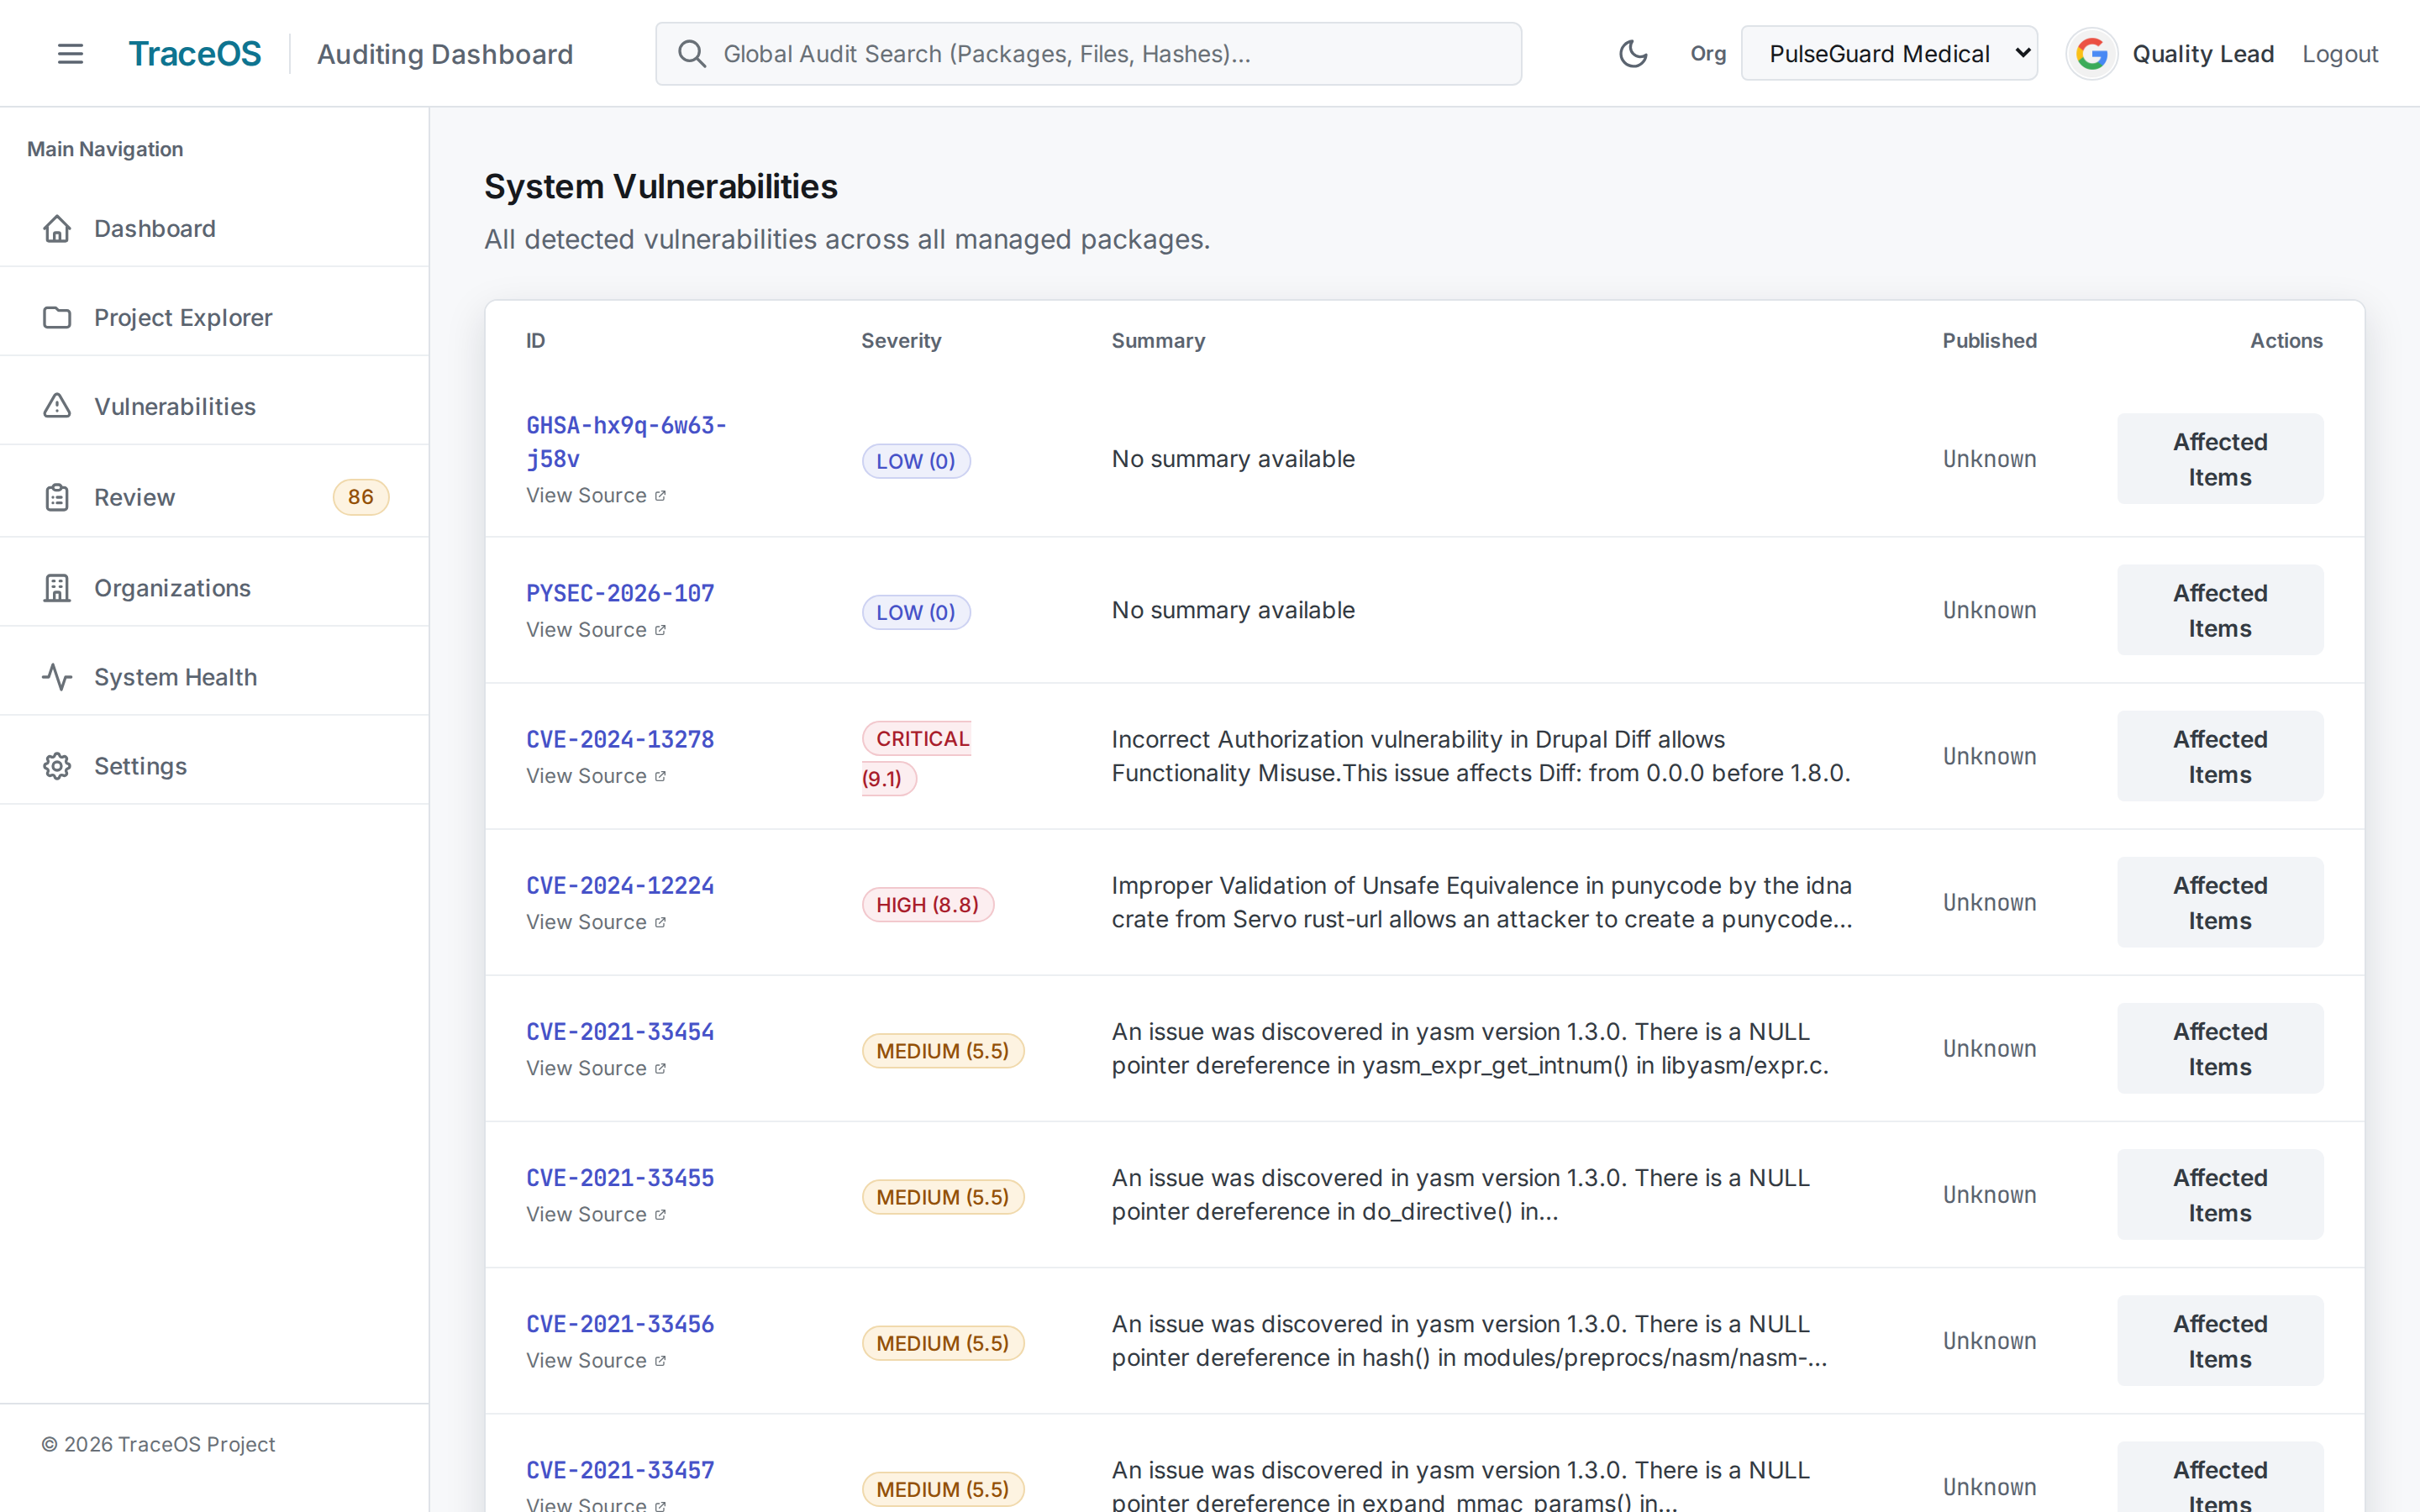Click the Organizations building icon
The height and width of the screenshot is (1512, 2420).
click(57, 588)
